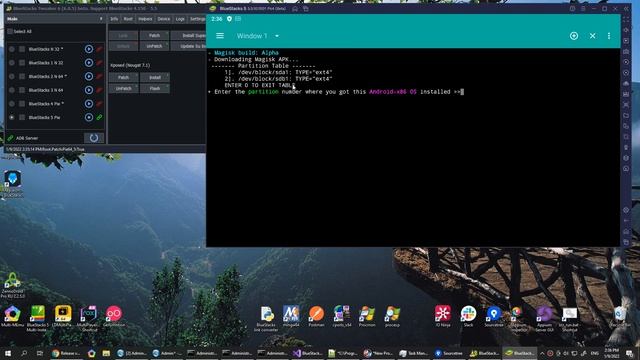Start the BlueStacks 5 Pie instance
640x360 pixels.
click(89, 118)
